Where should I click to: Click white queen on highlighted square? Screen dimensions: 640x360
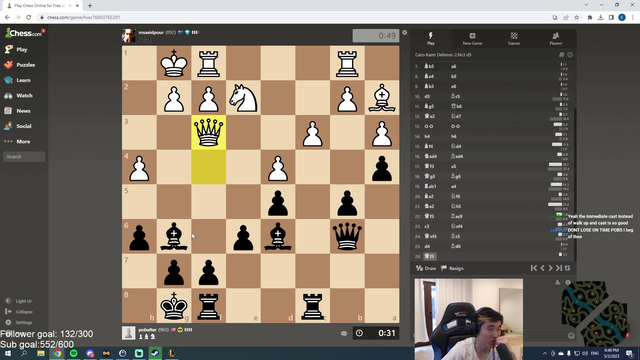point(209,132)
